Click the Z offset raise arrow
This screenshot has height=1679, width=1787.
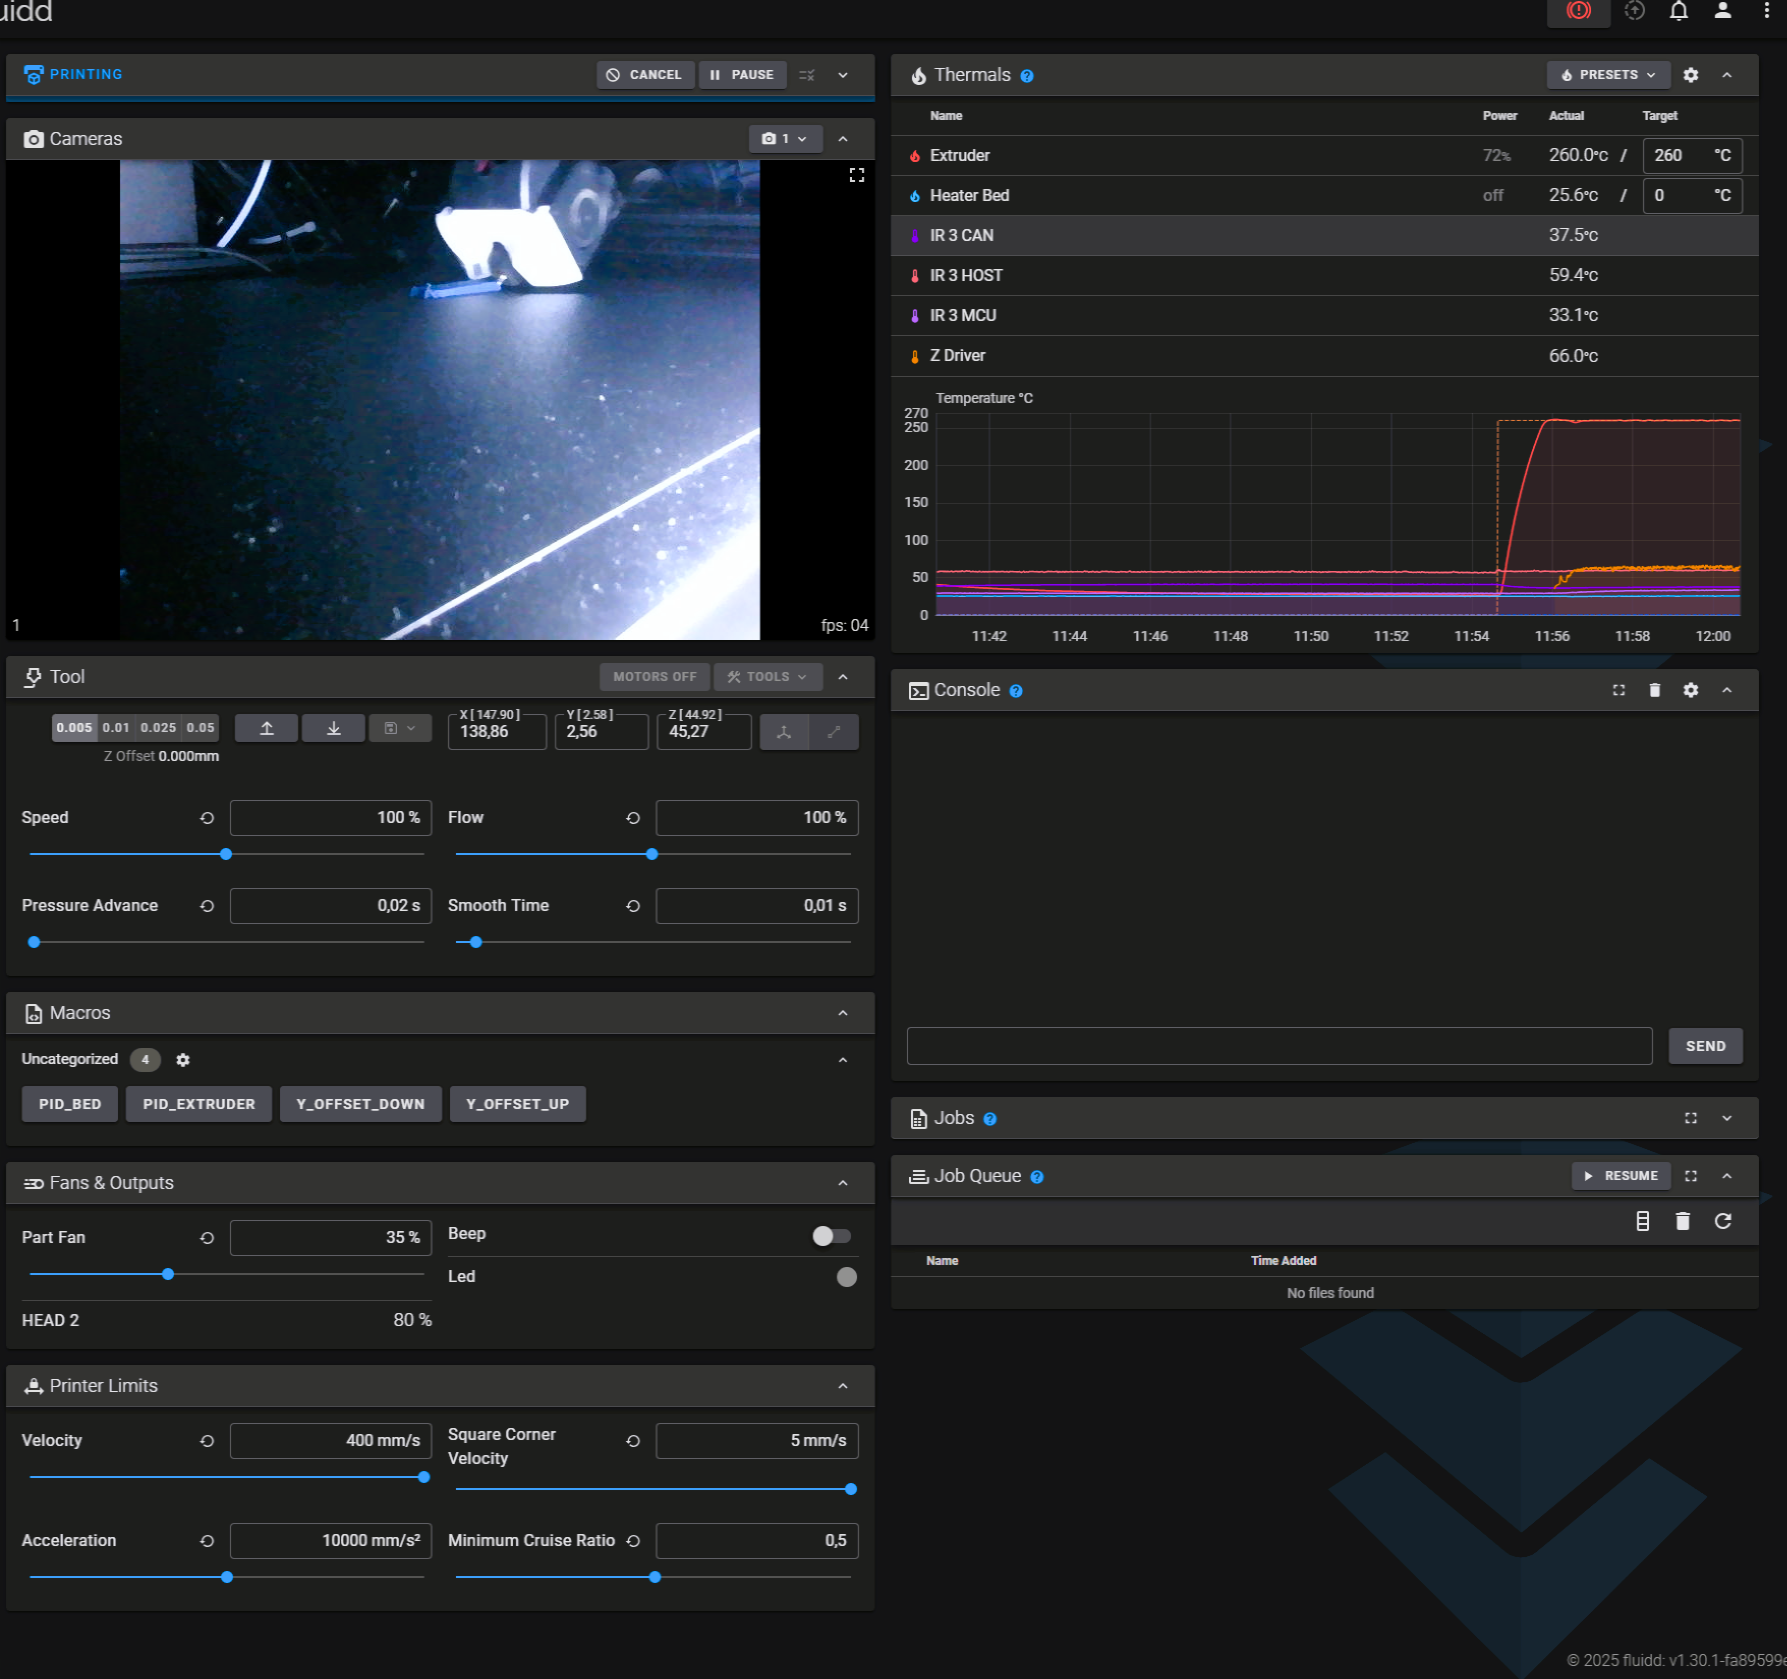(266, 728)
